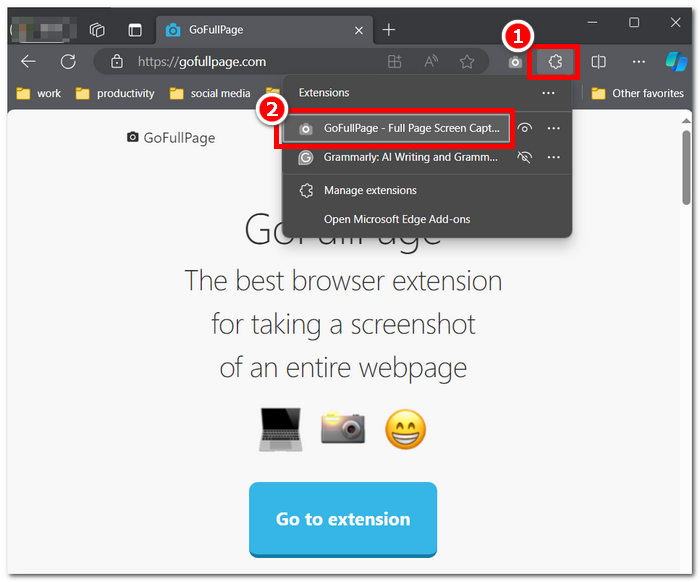The image size is (700, 582).
Task: Open Edge Settings and more menu
Action: click(x=639, y=62)
